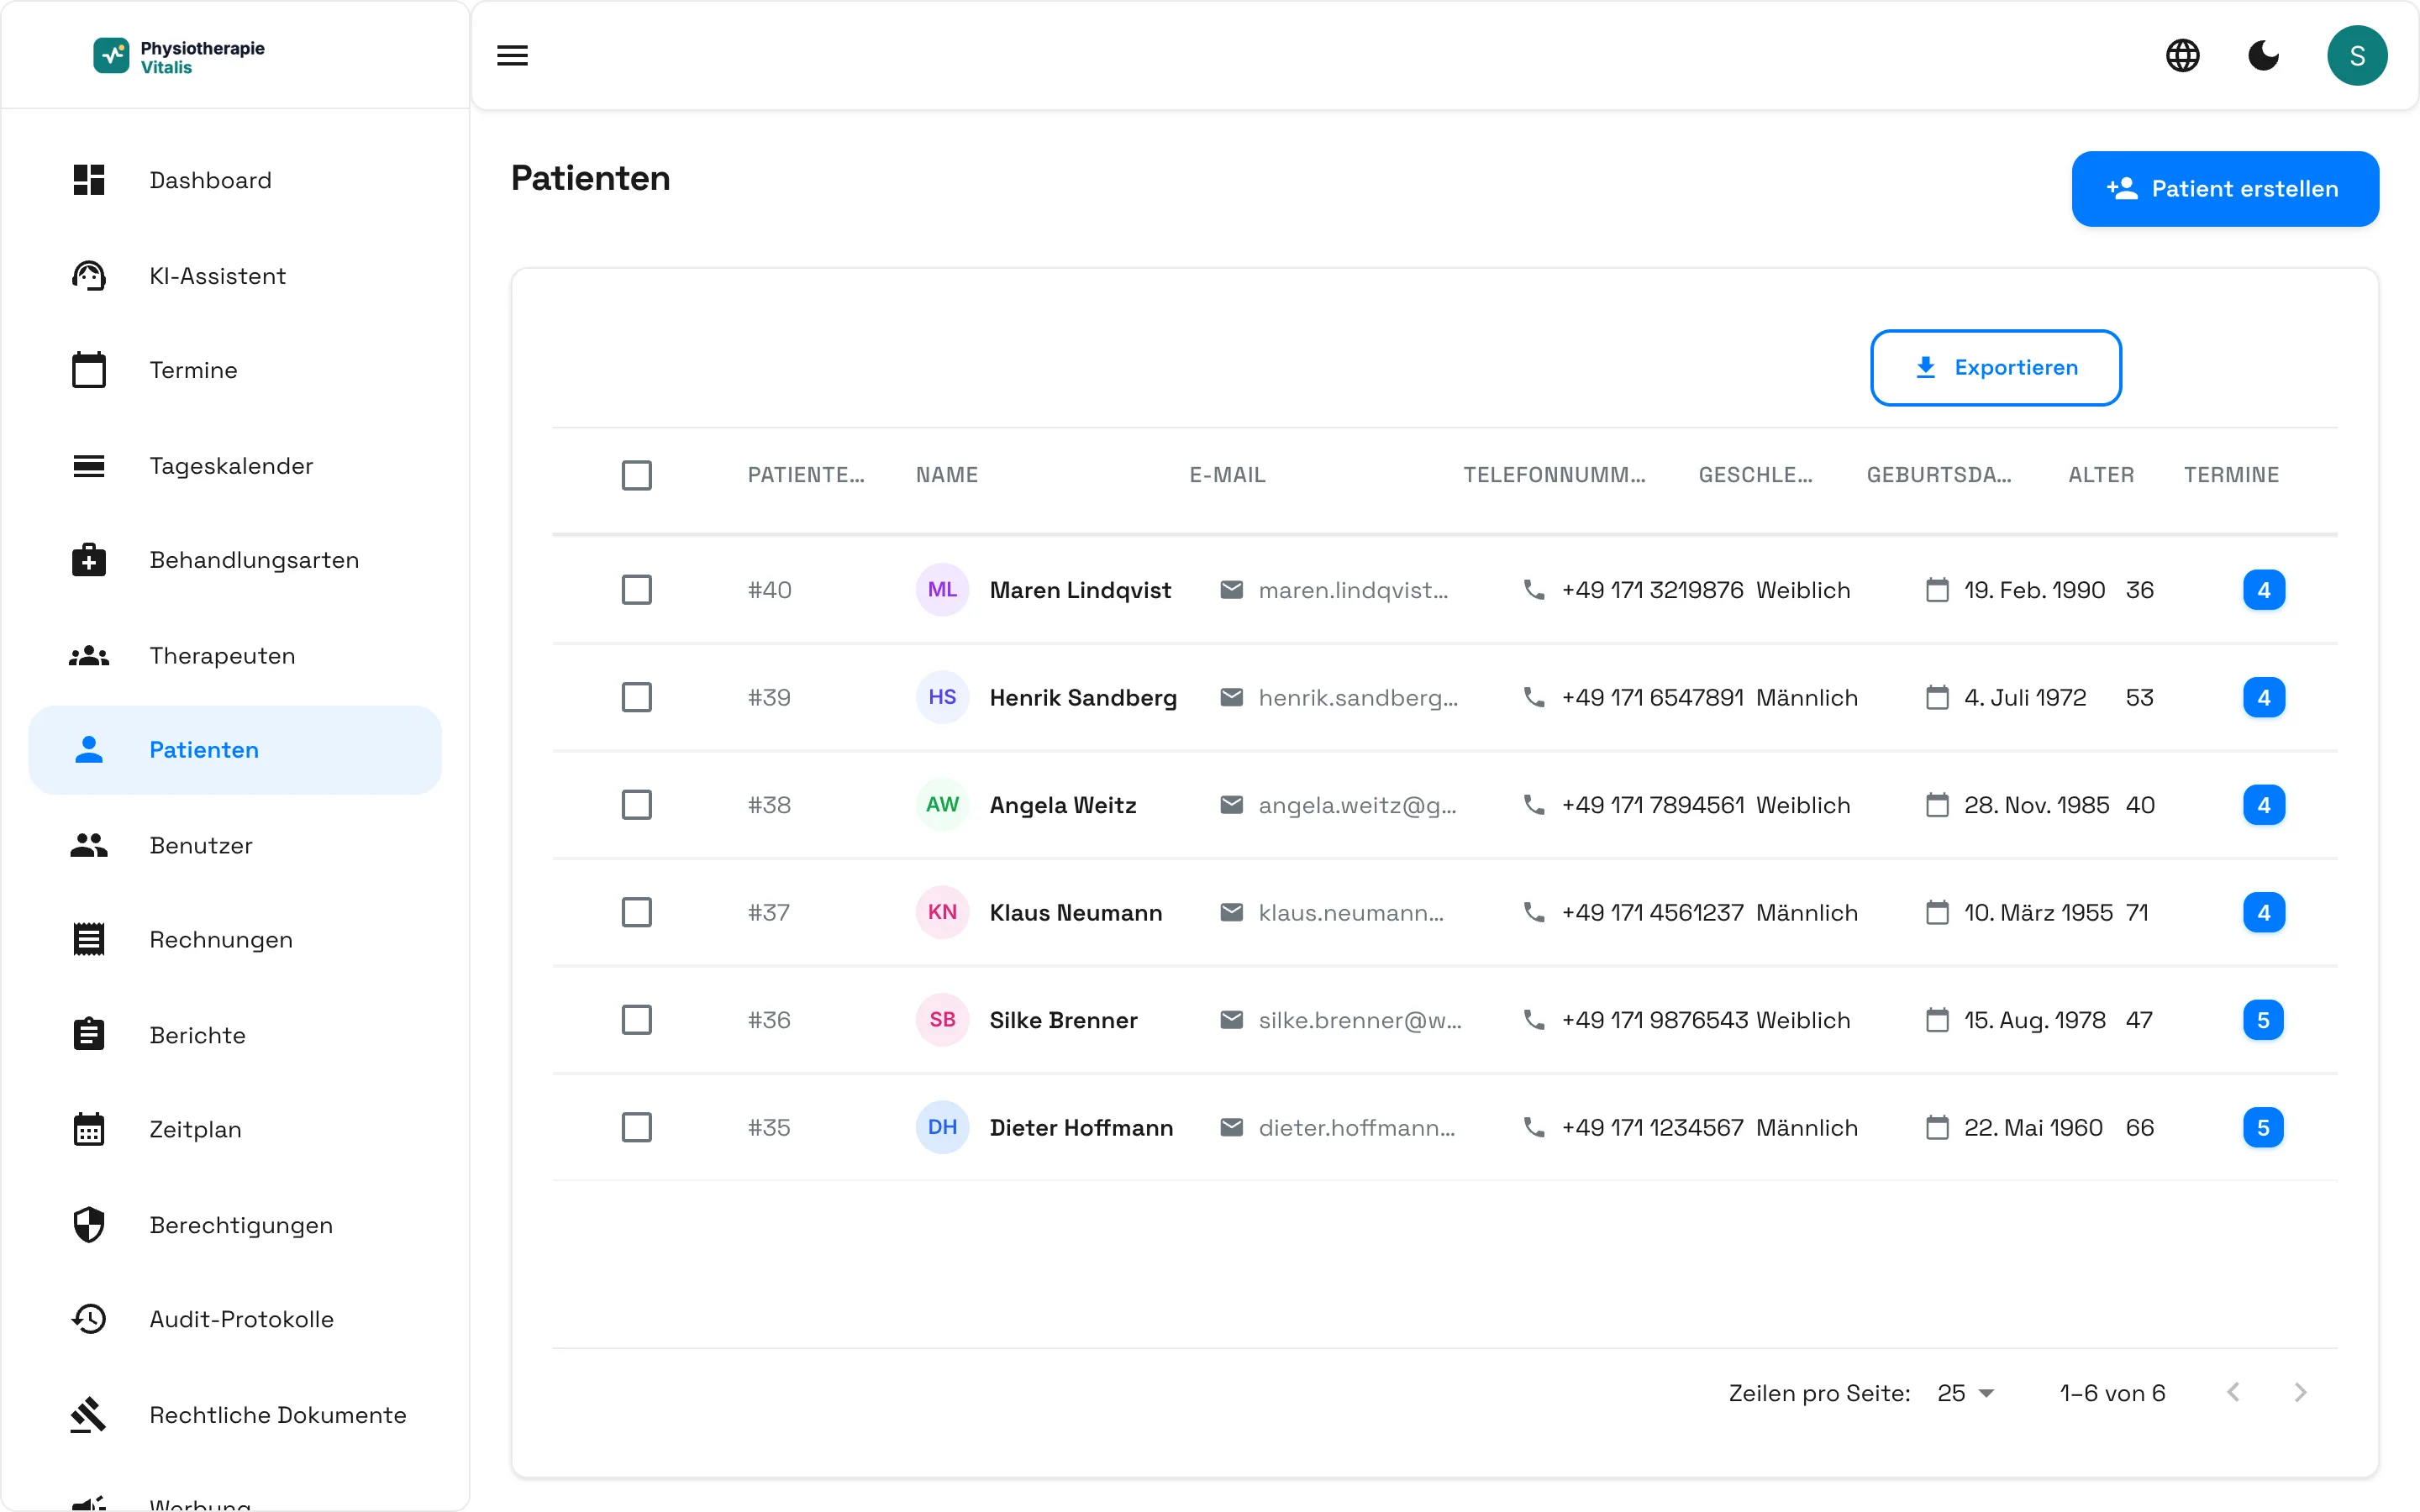This screenshot has height=1512, width=2420.
Task: Sort by the NAME column header
Action: [x=947, y=475]
